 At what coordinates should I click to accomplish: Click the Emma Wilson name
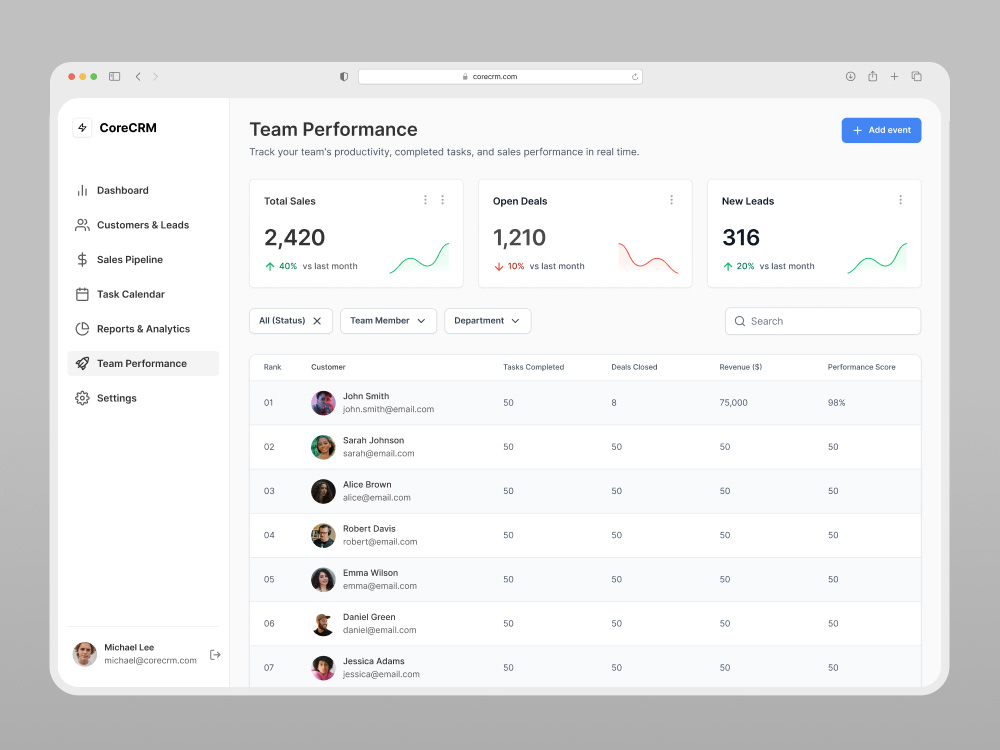[x=370, y=573]
